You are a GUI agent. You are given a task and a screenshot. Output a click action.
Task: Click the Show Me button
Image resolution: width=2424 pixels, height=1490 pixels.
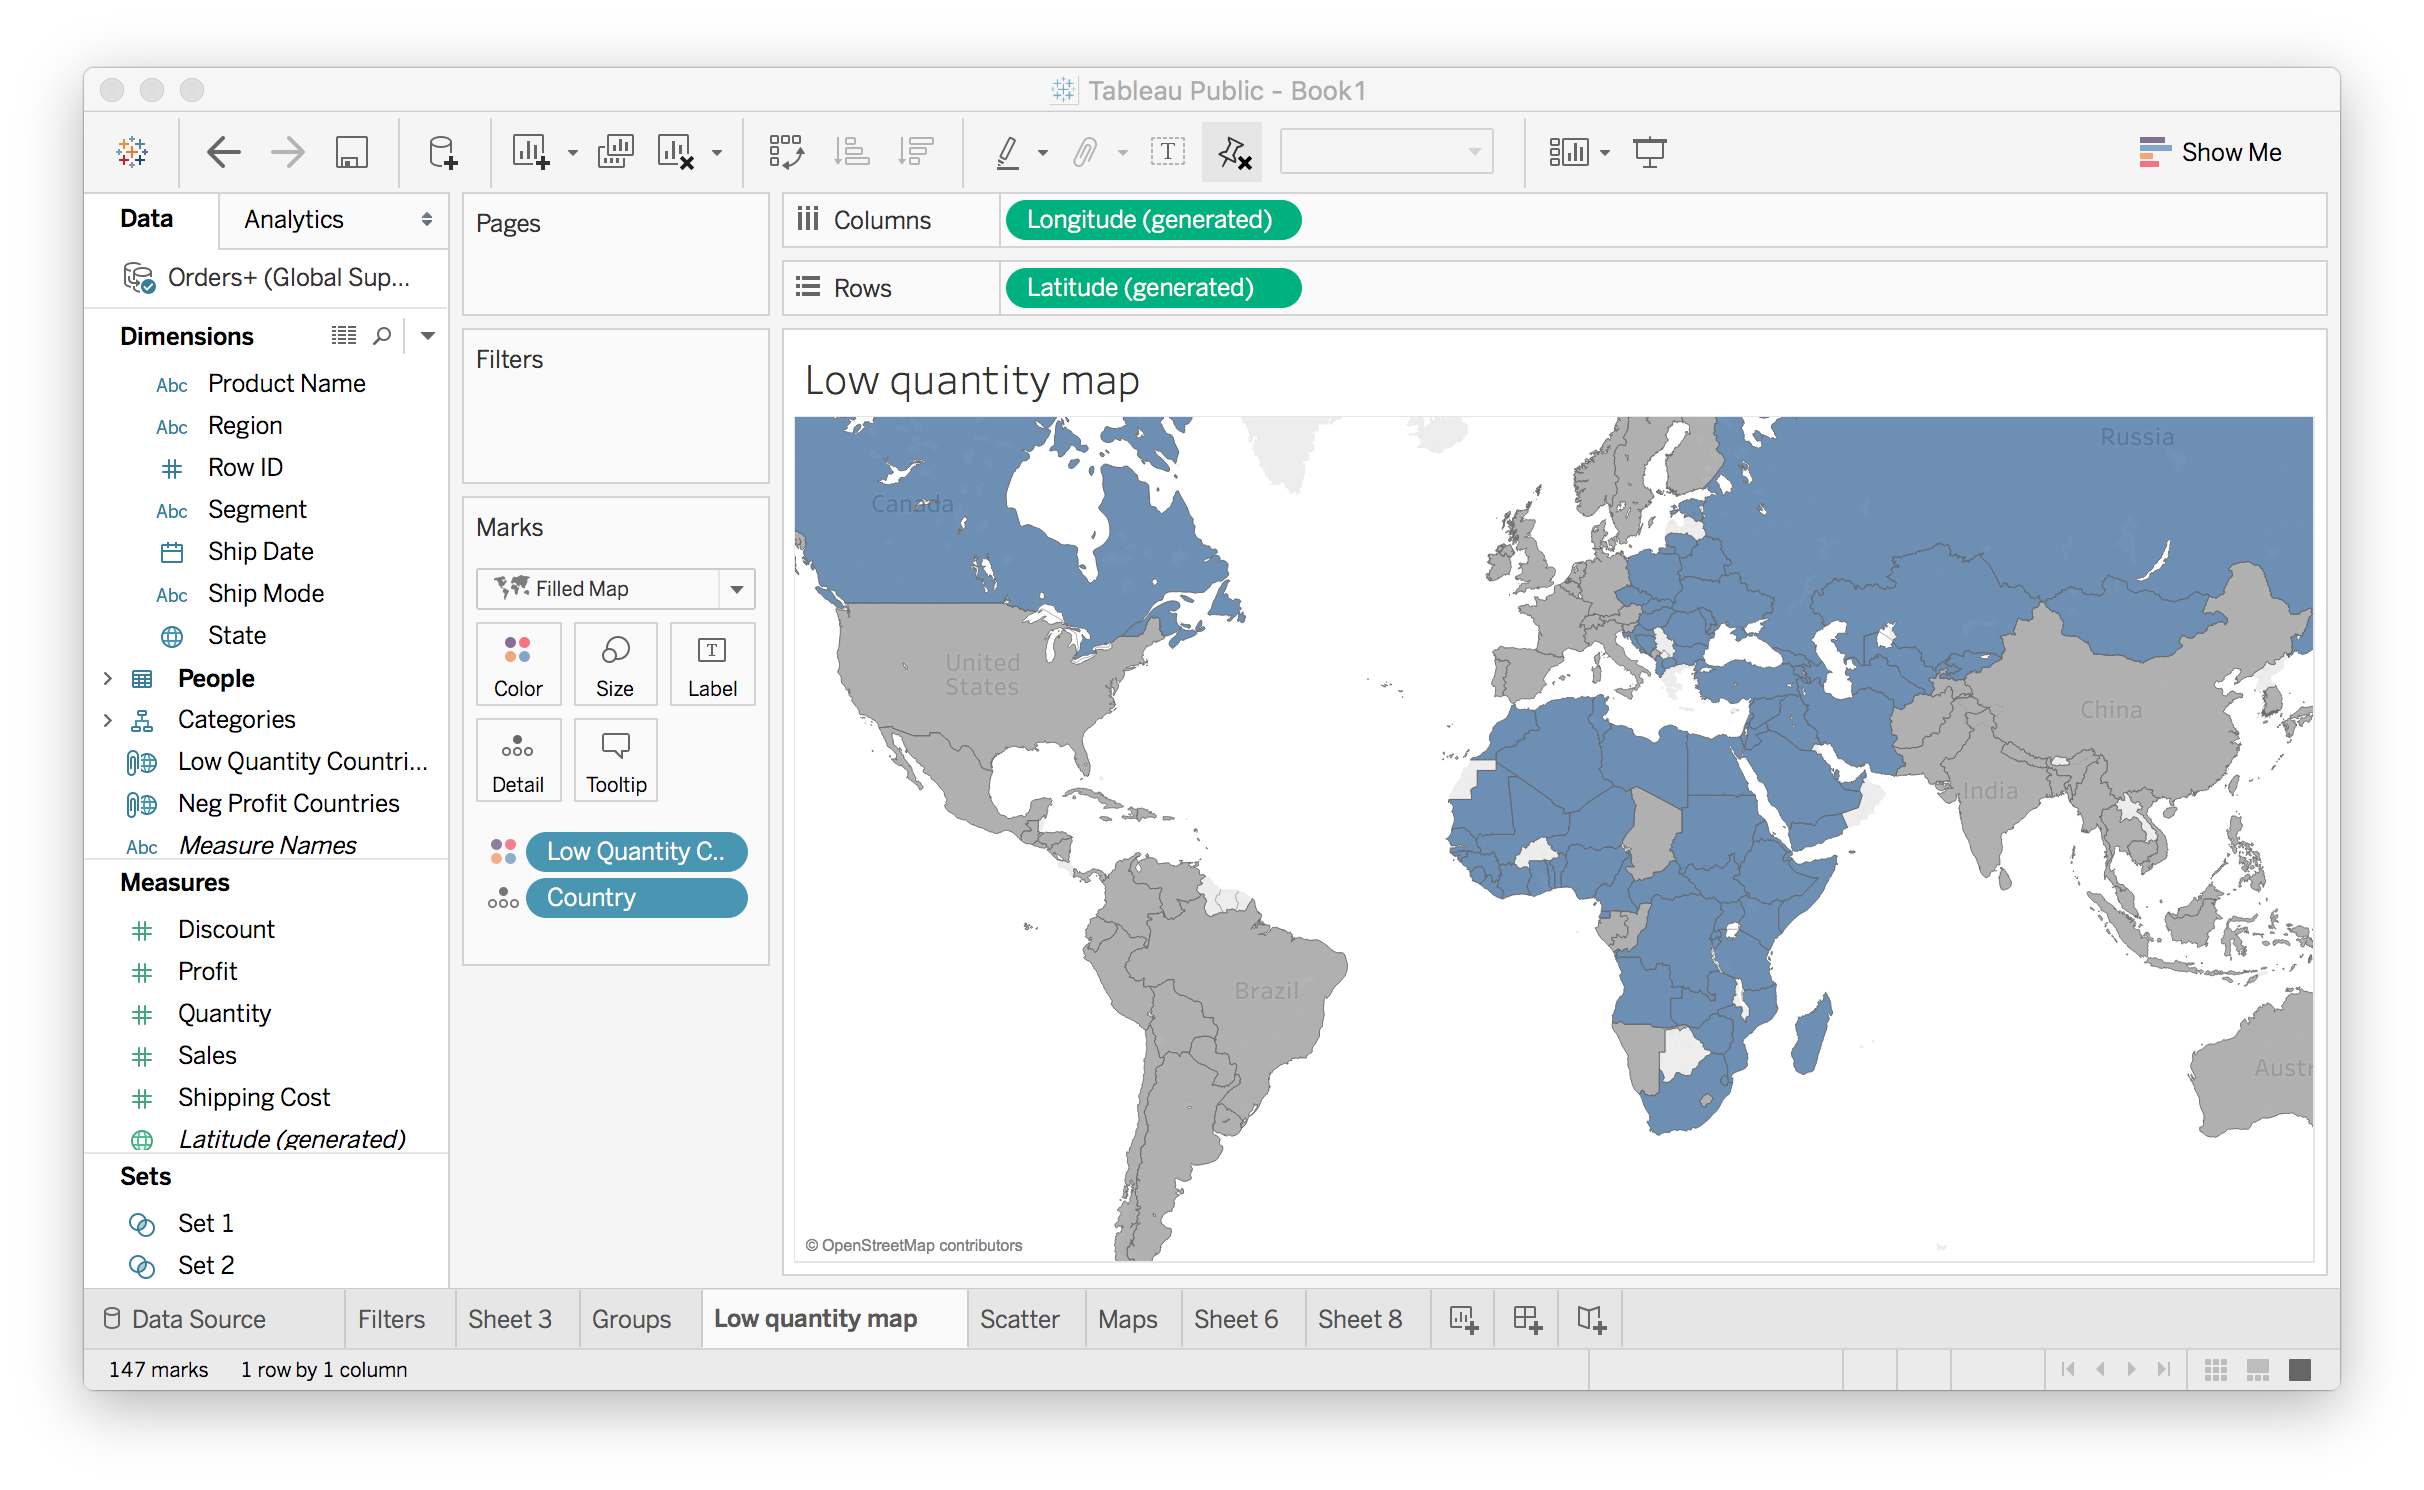(2210, 152)
